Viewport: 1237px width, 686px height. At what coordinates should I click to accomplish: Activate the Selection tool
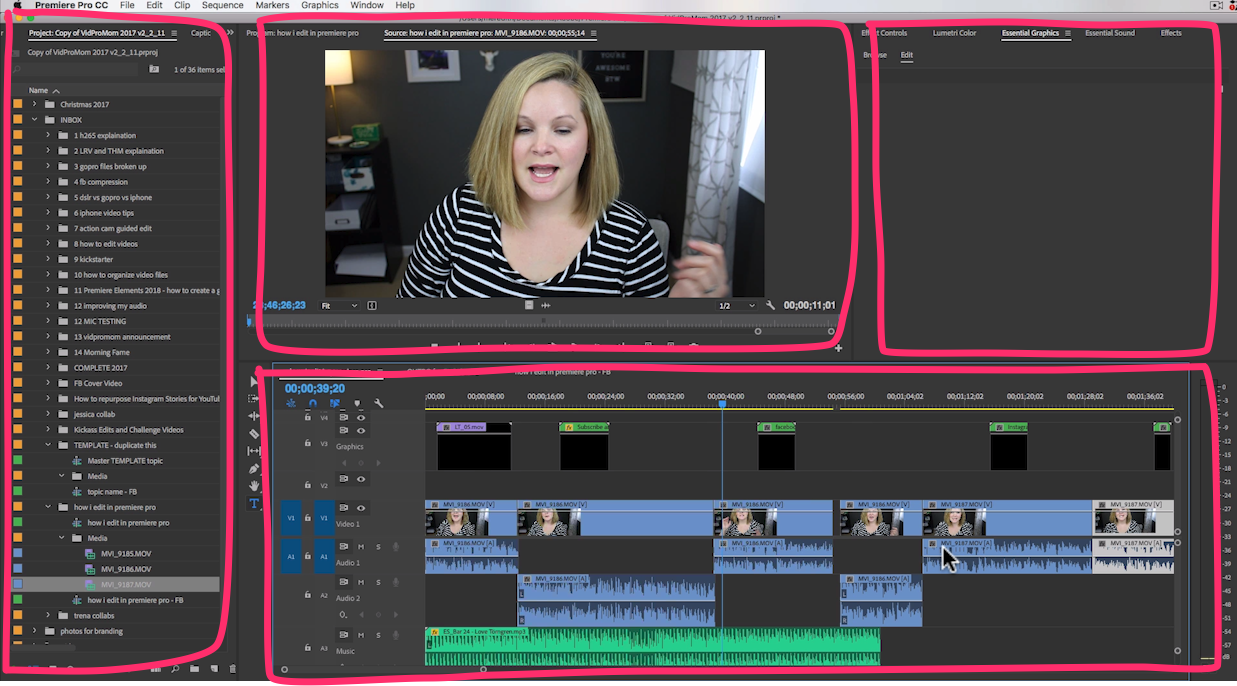click(253, 381)
